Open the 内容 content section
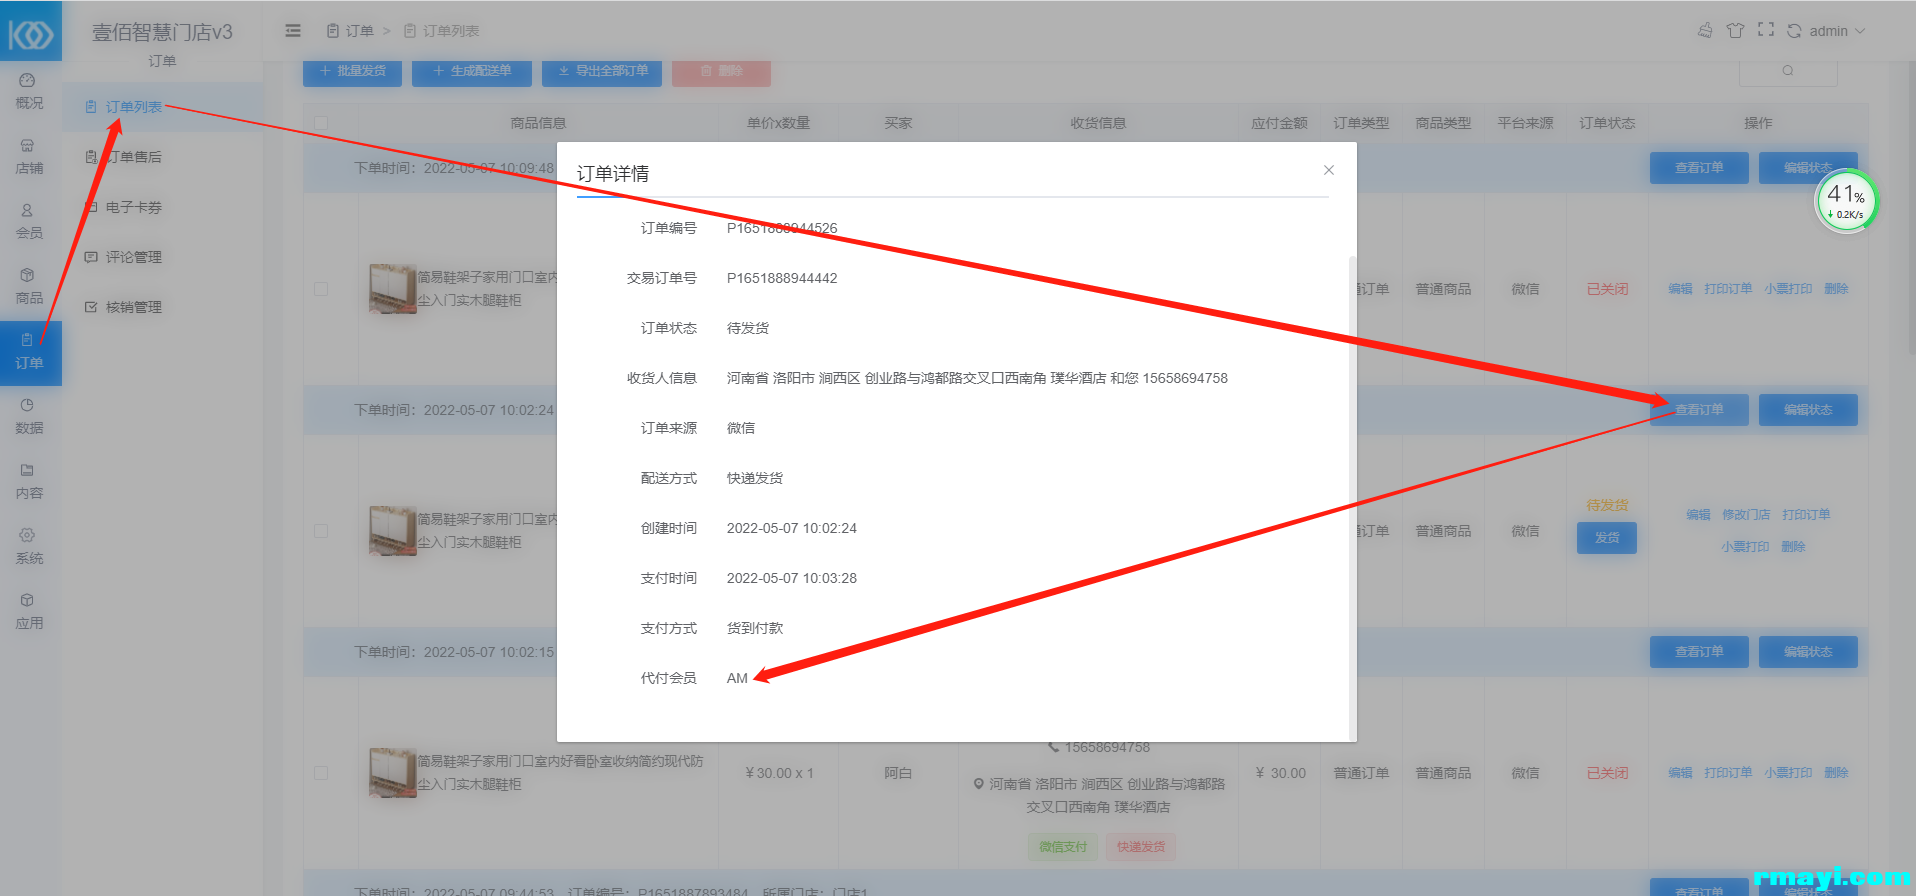Screen dimensions: 1916x896 point(29,482)
